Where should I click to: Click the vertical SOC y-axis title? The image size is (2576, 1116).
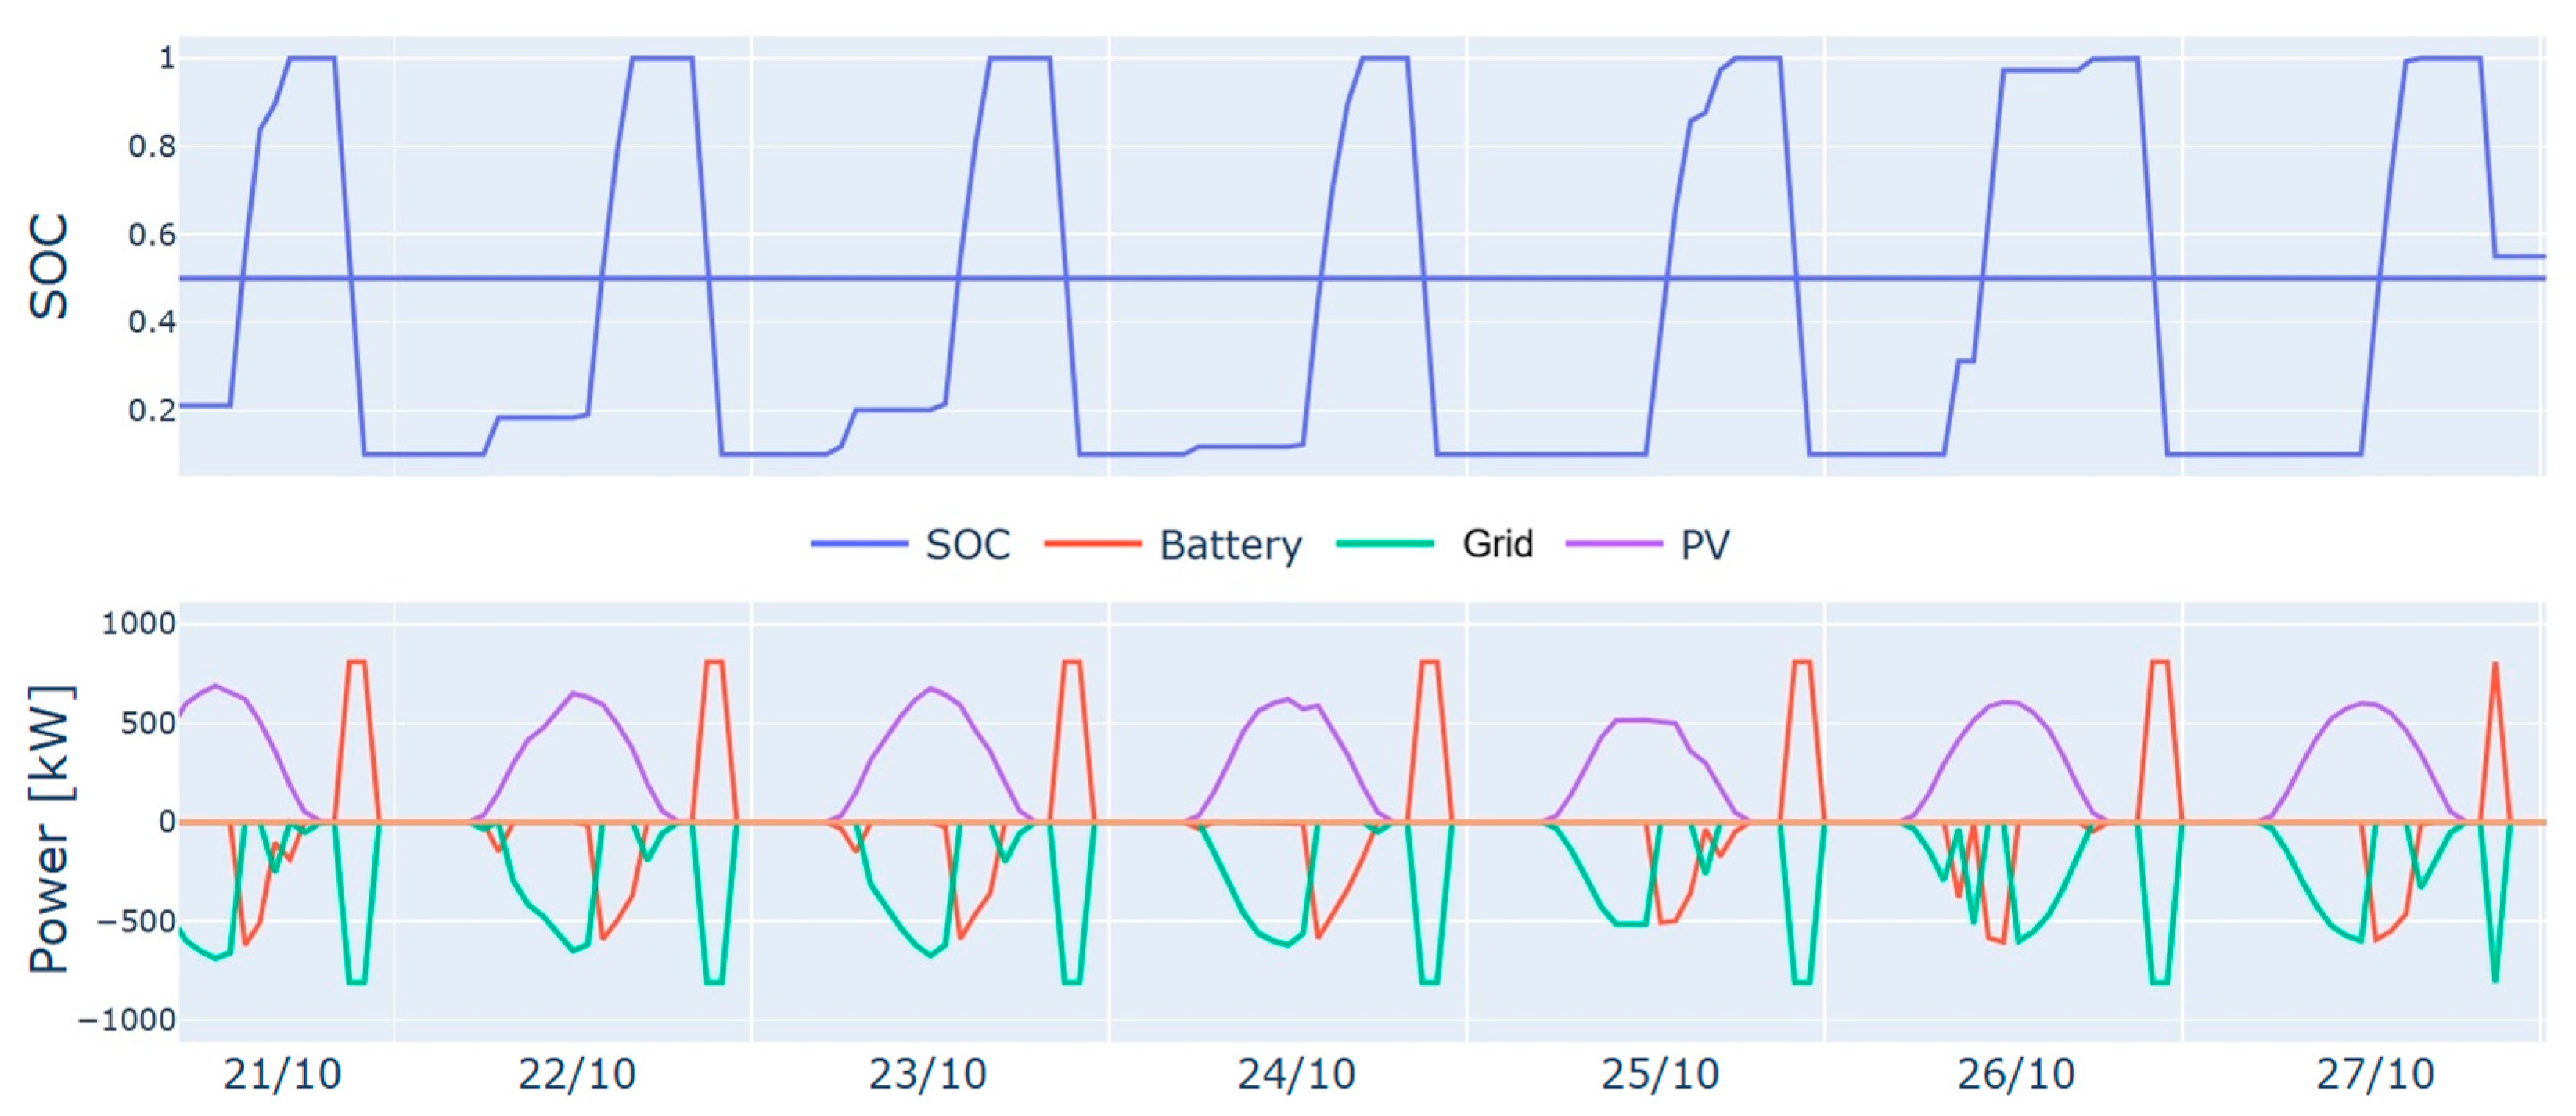pos(49,266)
